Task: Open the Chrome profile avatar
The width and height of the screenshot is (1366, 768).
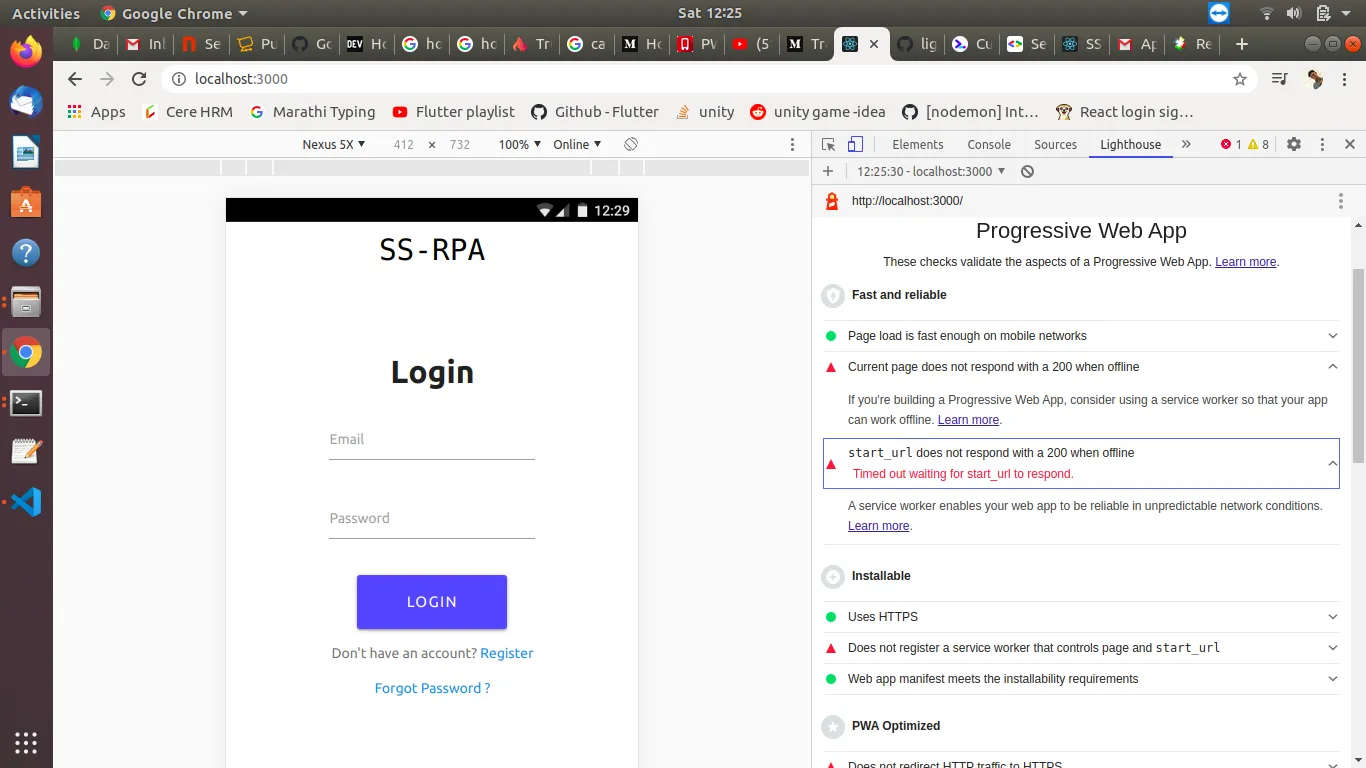Action: pos(1316,79)
